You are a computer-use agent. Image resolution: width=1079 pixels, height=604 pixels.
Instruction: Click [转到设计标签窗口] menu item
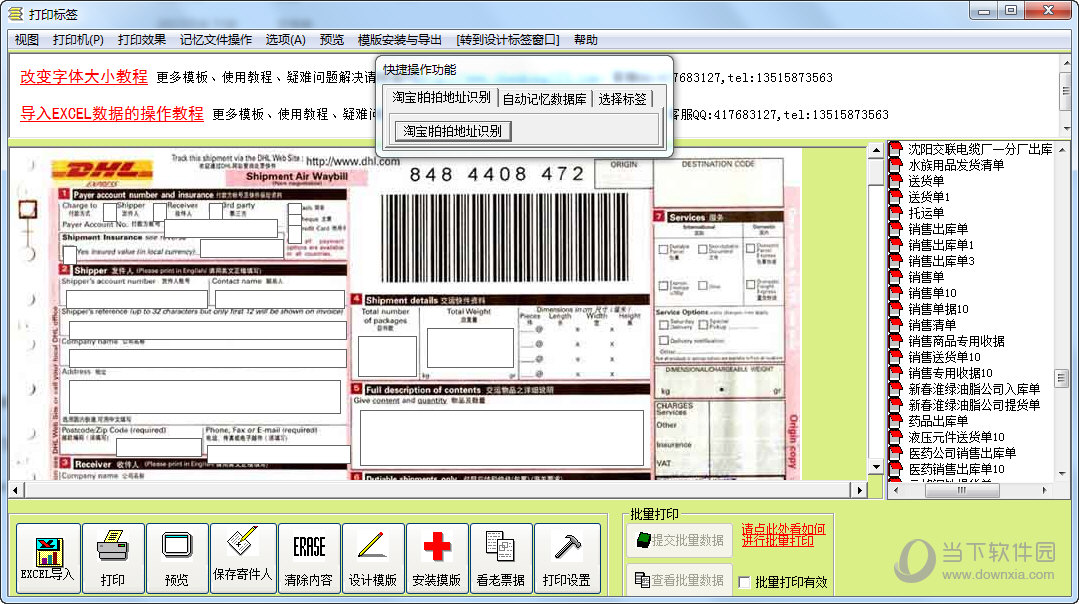[x=508, y=40]
